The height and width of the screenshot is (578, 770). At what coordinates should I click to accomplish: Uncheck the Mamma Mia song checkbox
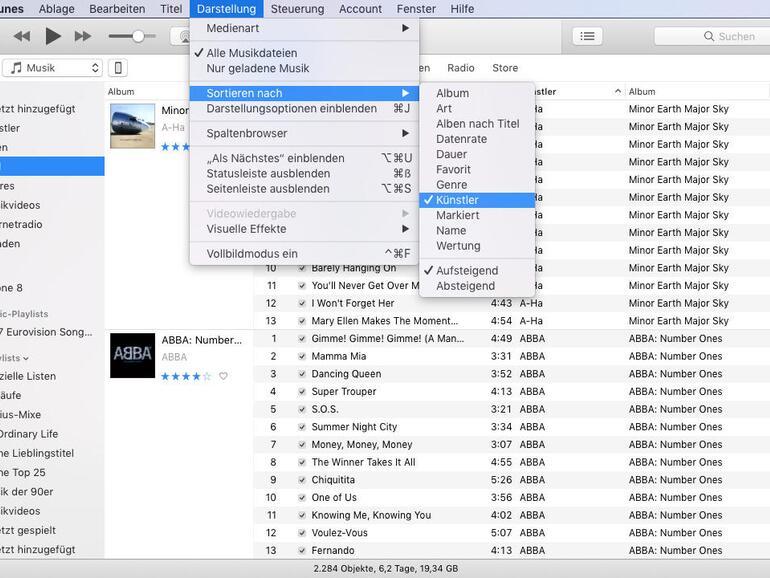tap(302, 356)
